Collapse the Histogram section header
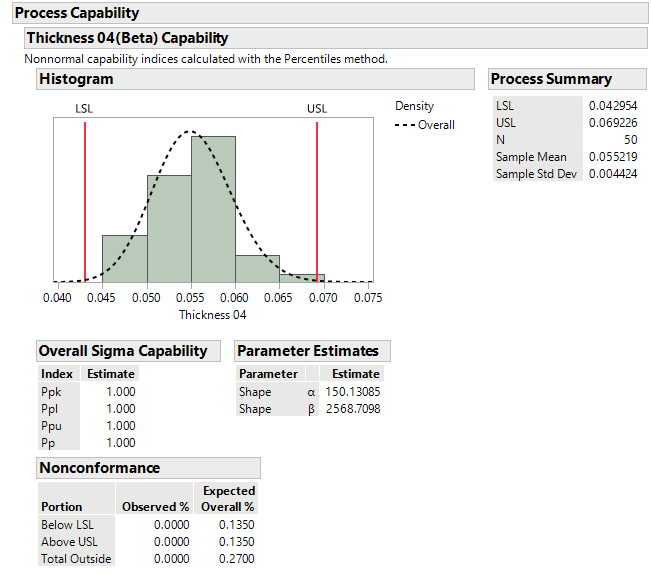This screenshot has width=651, height=574. tap(255, 79)
